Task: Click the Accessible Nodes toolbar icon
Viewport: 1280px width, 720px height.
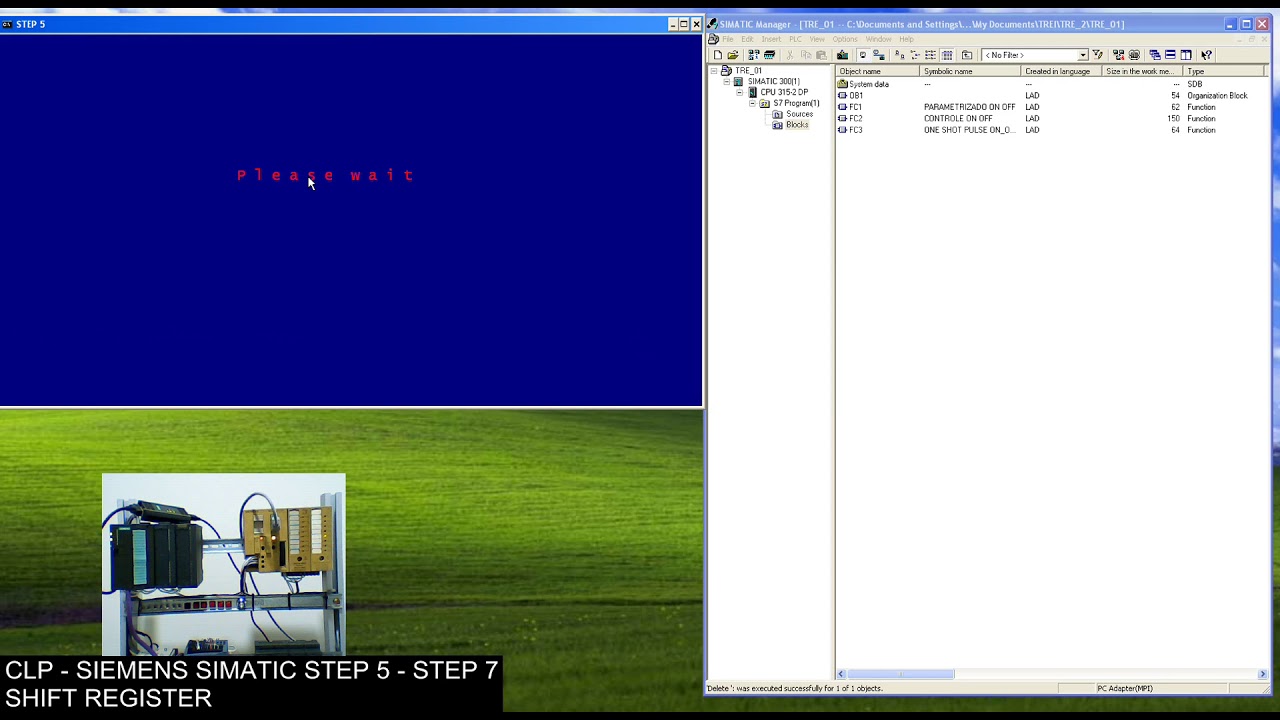Action: coord(753,55)
